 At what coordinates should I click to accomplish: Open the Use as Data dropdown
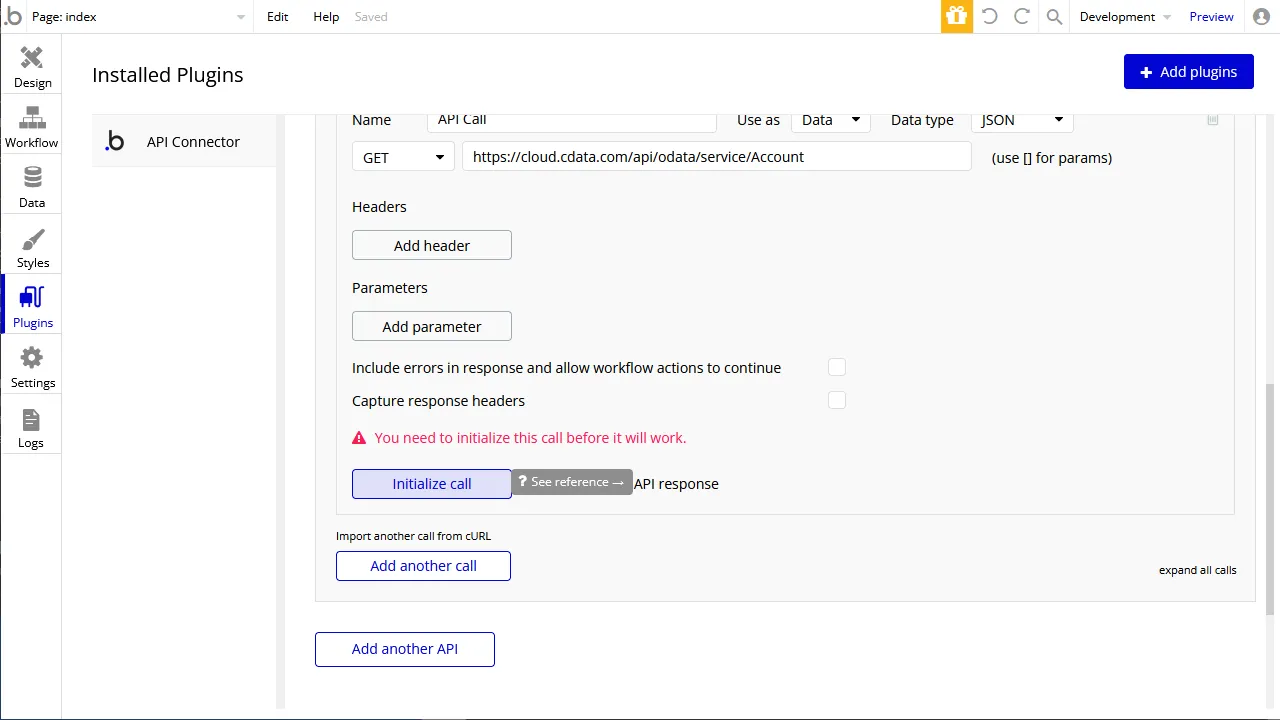click(830, 120)
